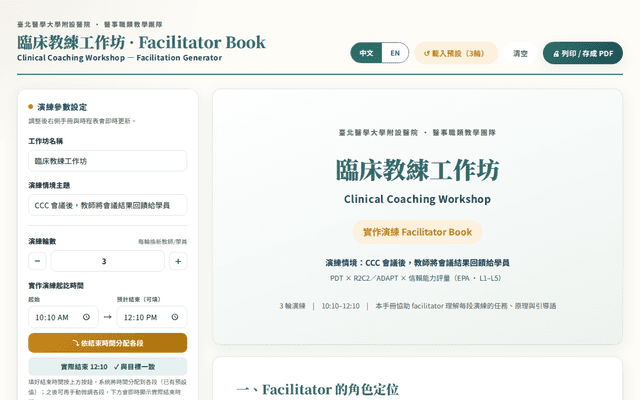This screenshot has width=640, height=400.
Task: Focus the 工作坊名稱 input field
Action: (107, 161)
